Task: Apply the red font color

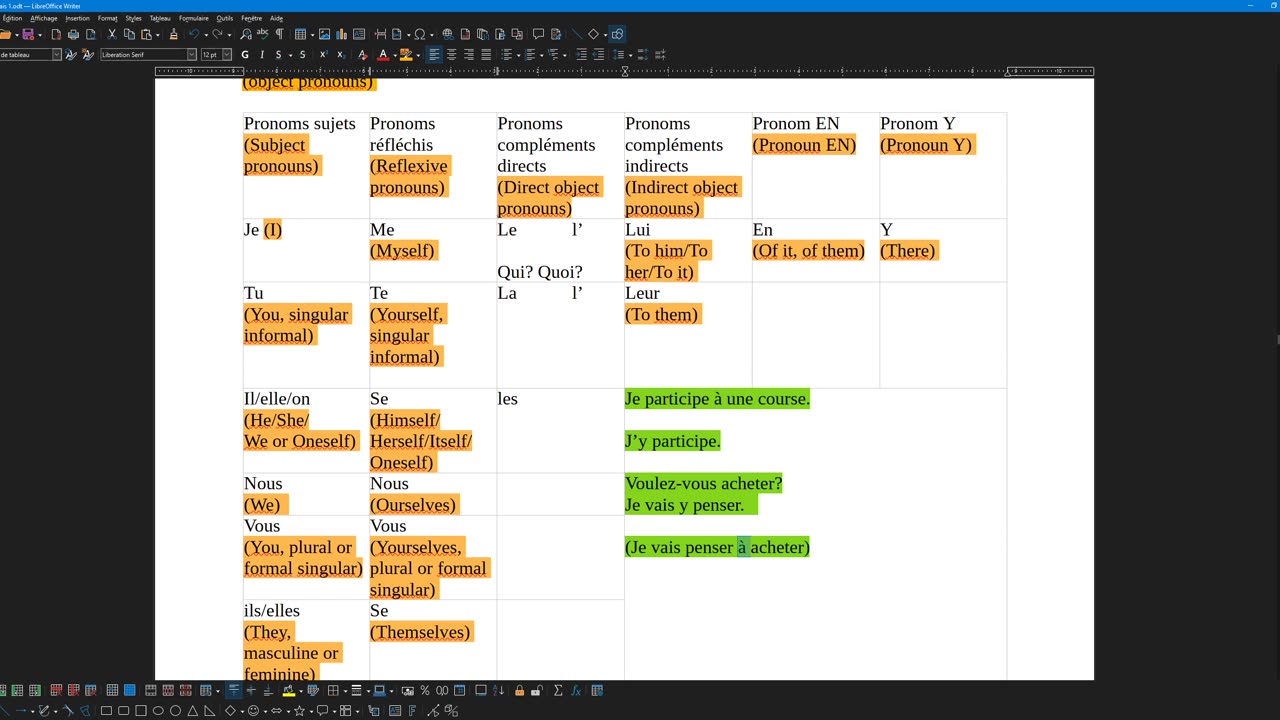Action: tap(382, 55)
